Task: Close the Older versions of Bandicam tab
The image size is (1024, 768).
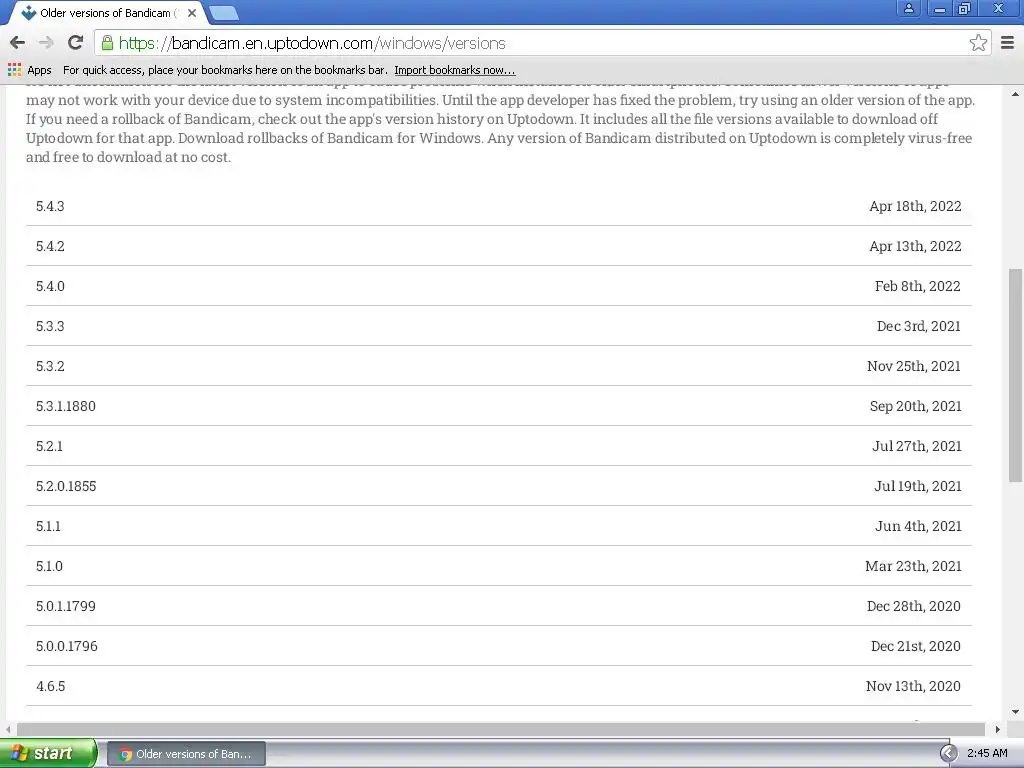Action: point(191,13)
